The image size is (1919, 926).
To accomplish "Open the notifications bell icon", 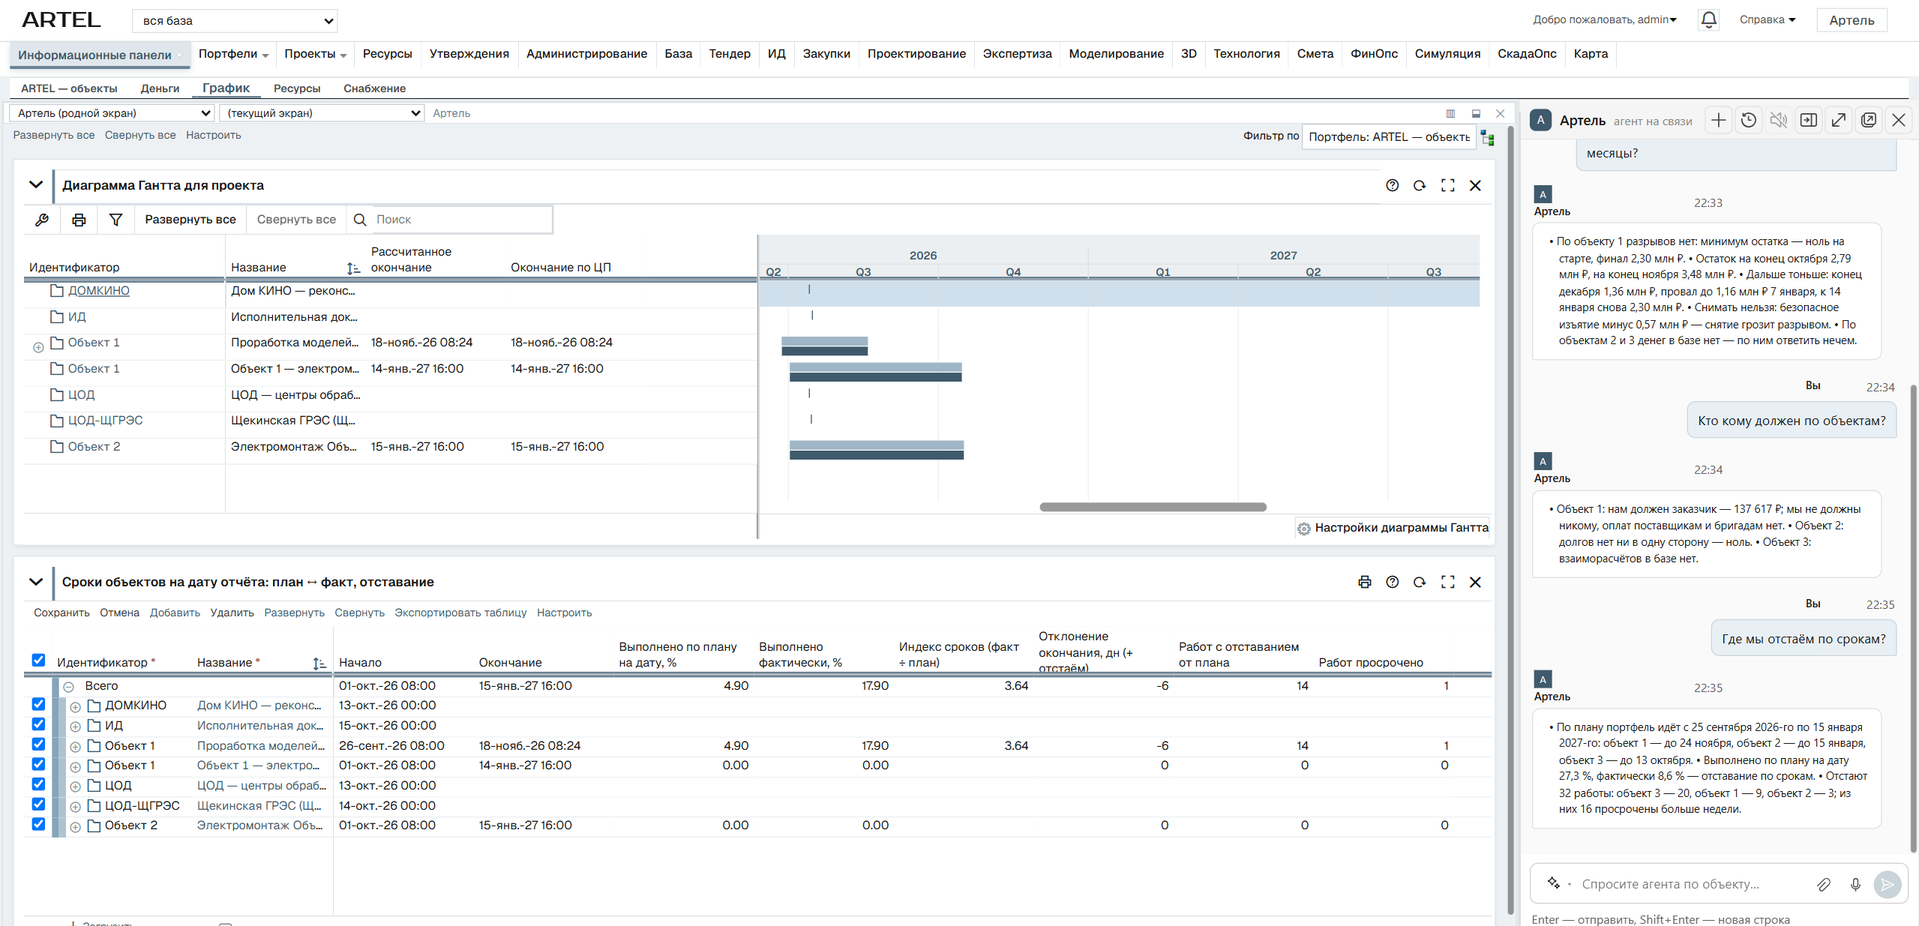I will 1708,20.
